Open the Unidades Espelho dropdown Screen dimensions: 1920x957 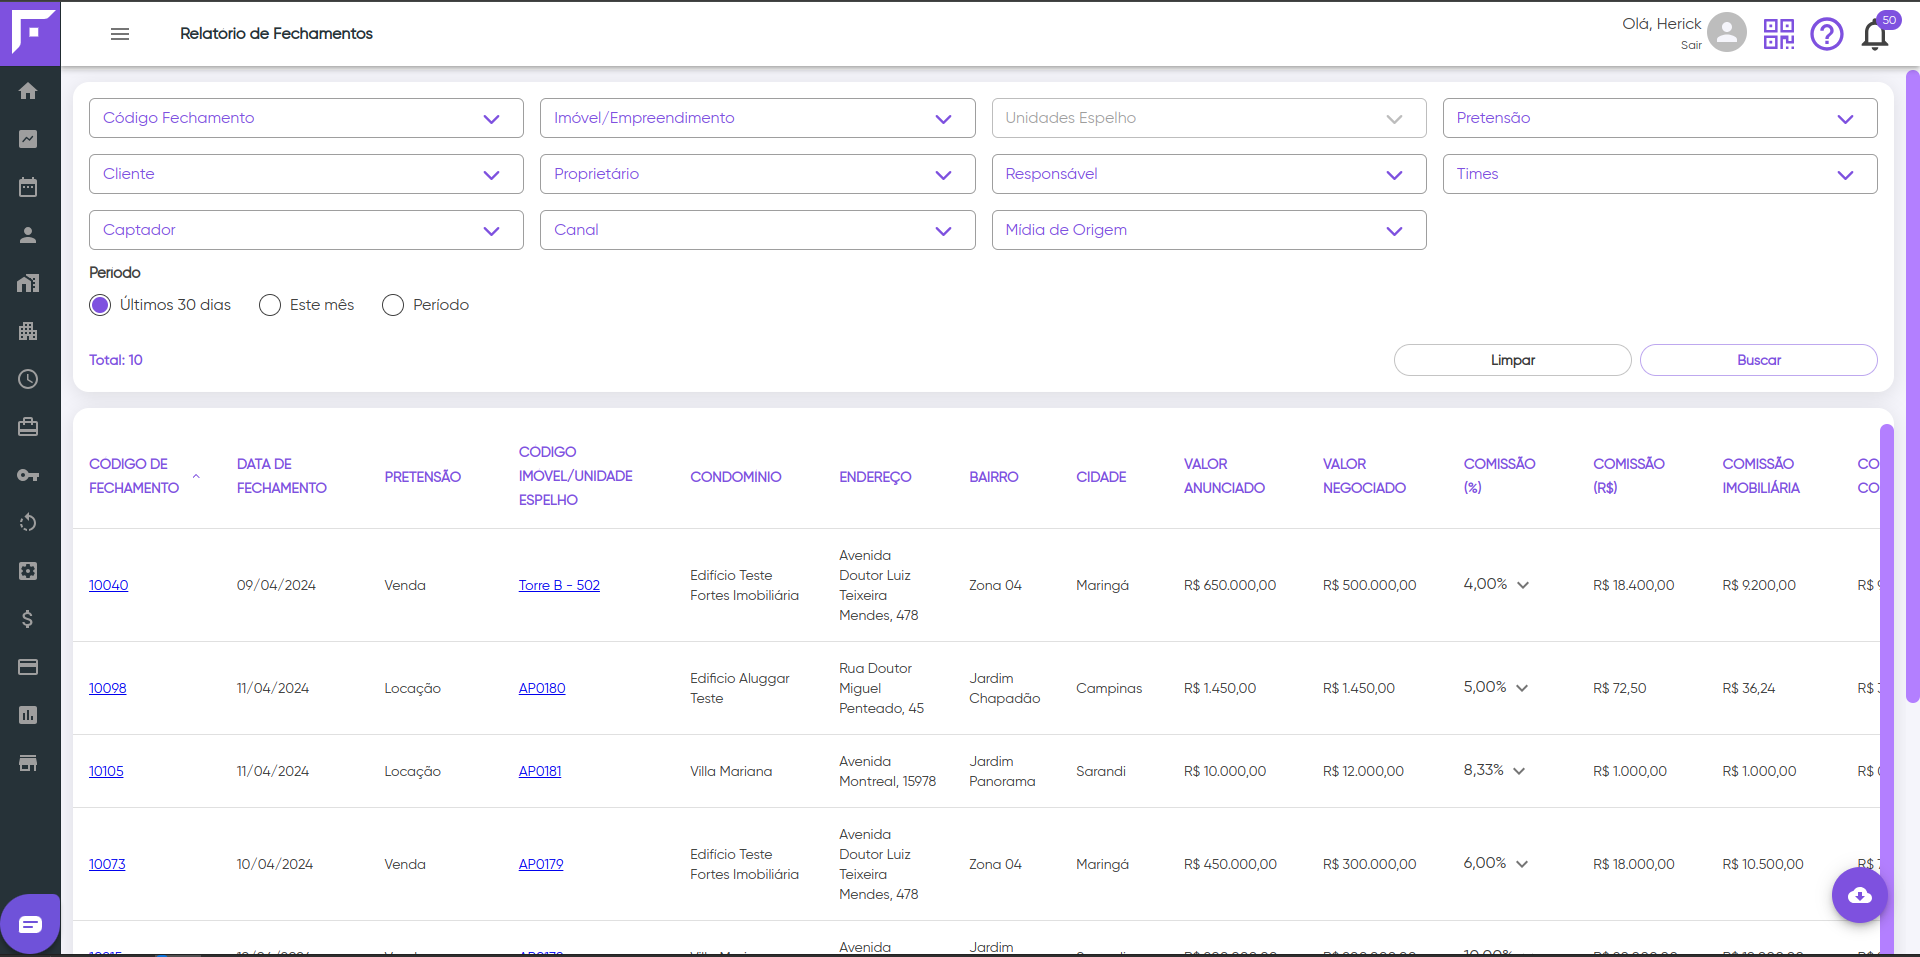pyautogui.click(x=1209, y=118)
